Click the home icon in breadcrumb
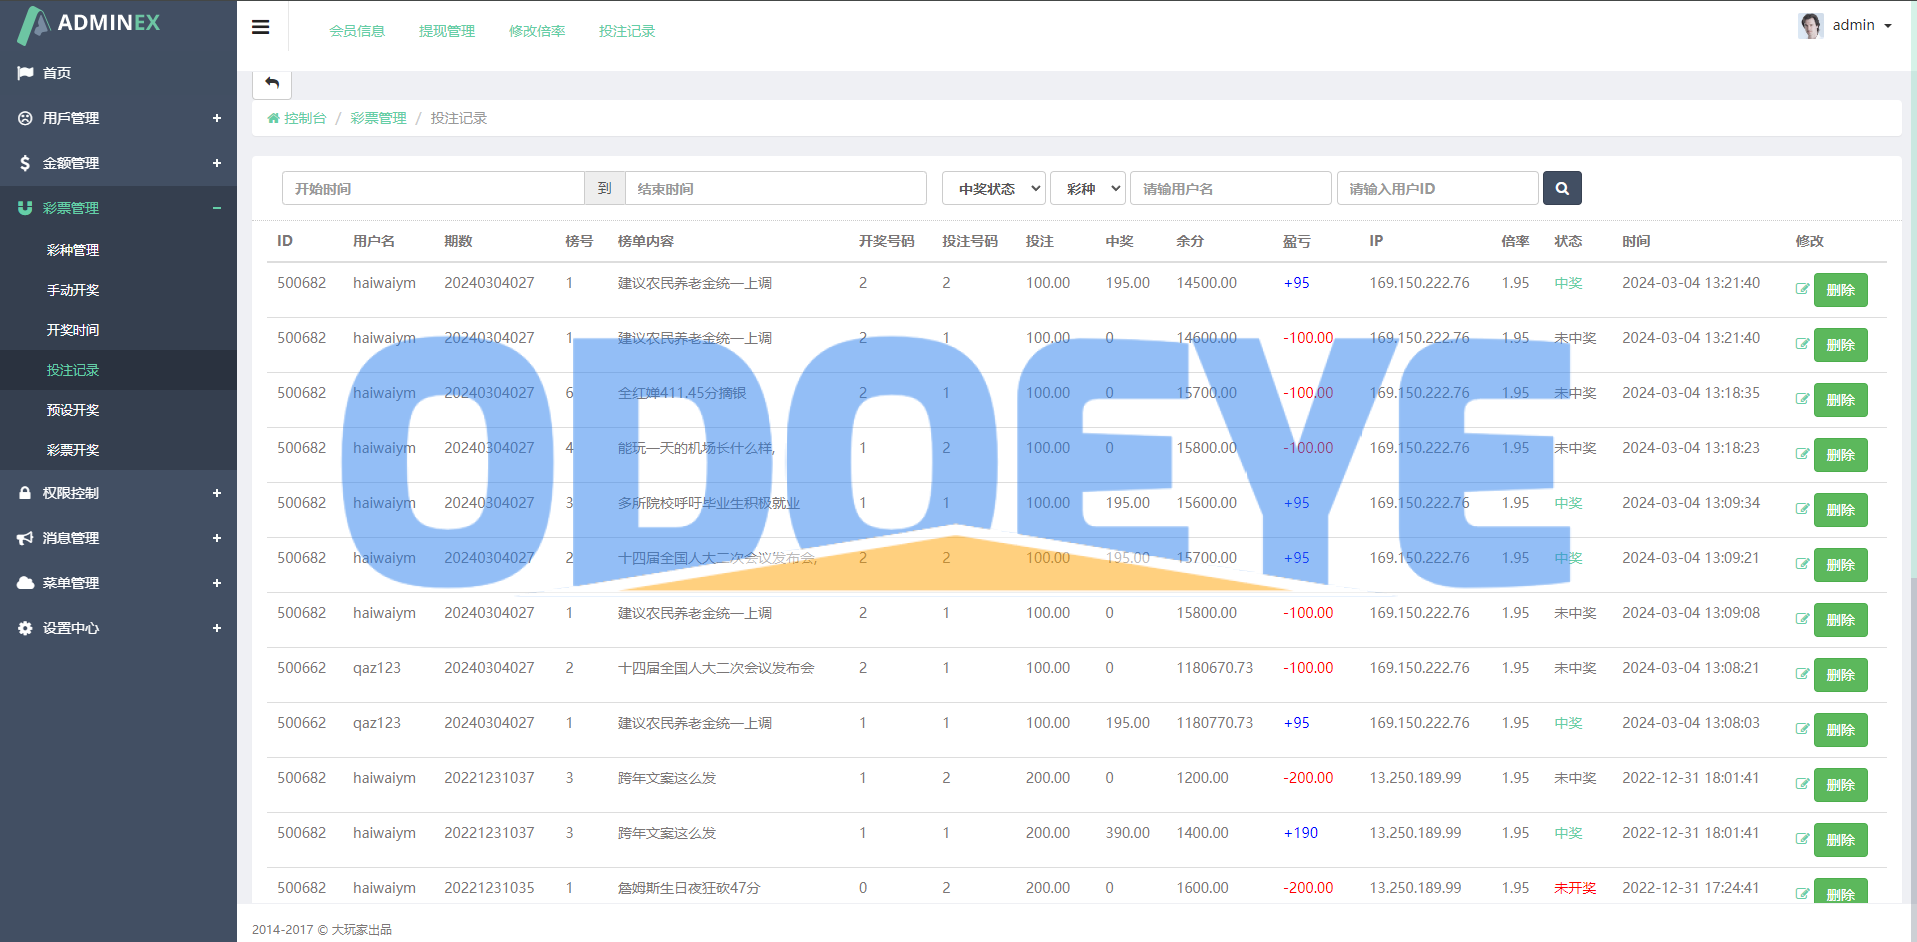This screenshot has height=942, width=1917. point(273,118)
